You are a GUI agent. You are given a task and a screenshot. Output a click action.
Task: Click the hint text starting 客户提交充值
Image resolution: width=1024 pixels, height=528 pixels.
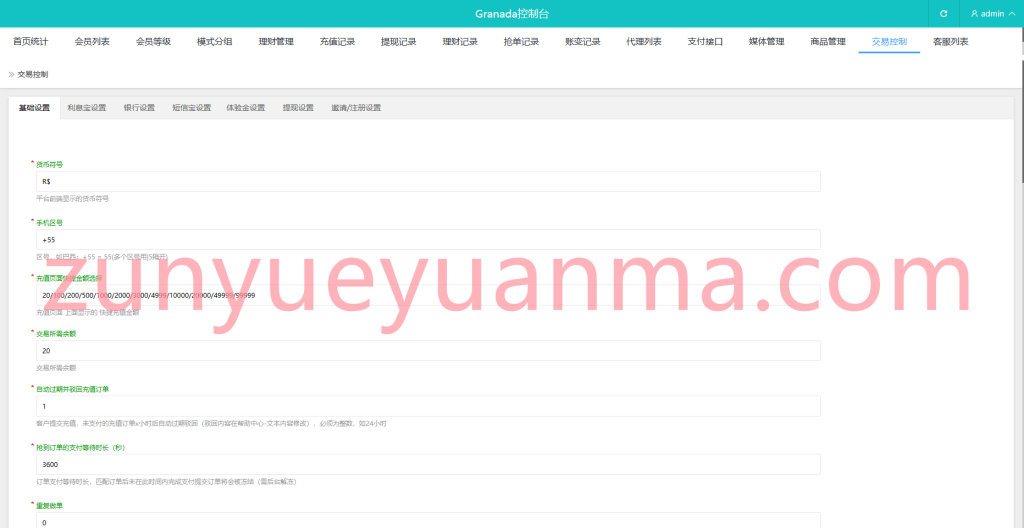[x=212, y=423]
